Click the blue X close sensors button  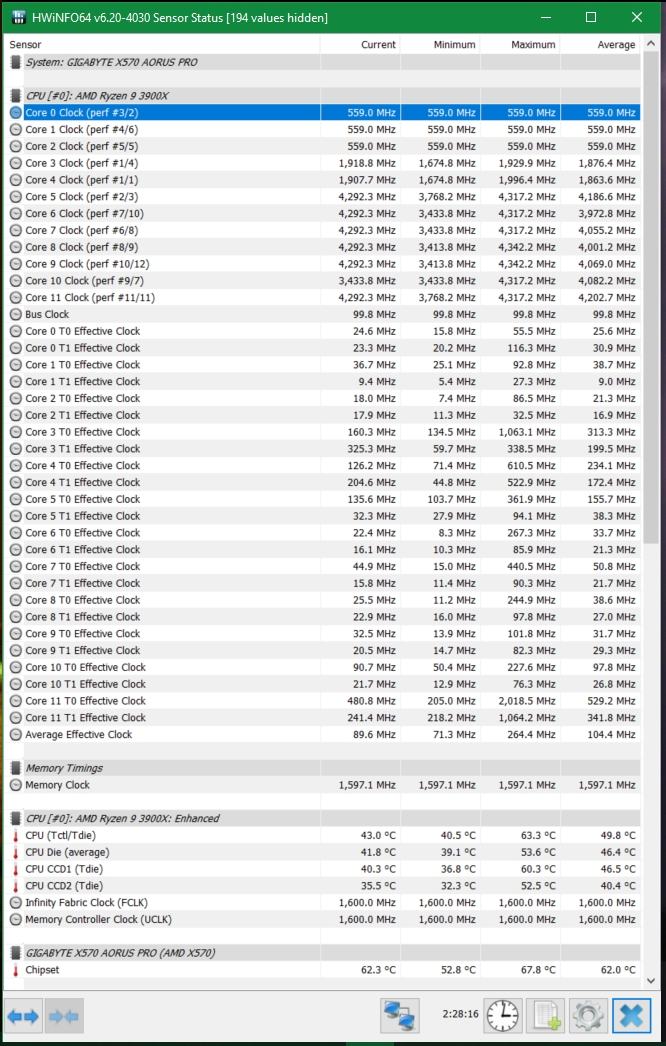(x=631, y=1016)
